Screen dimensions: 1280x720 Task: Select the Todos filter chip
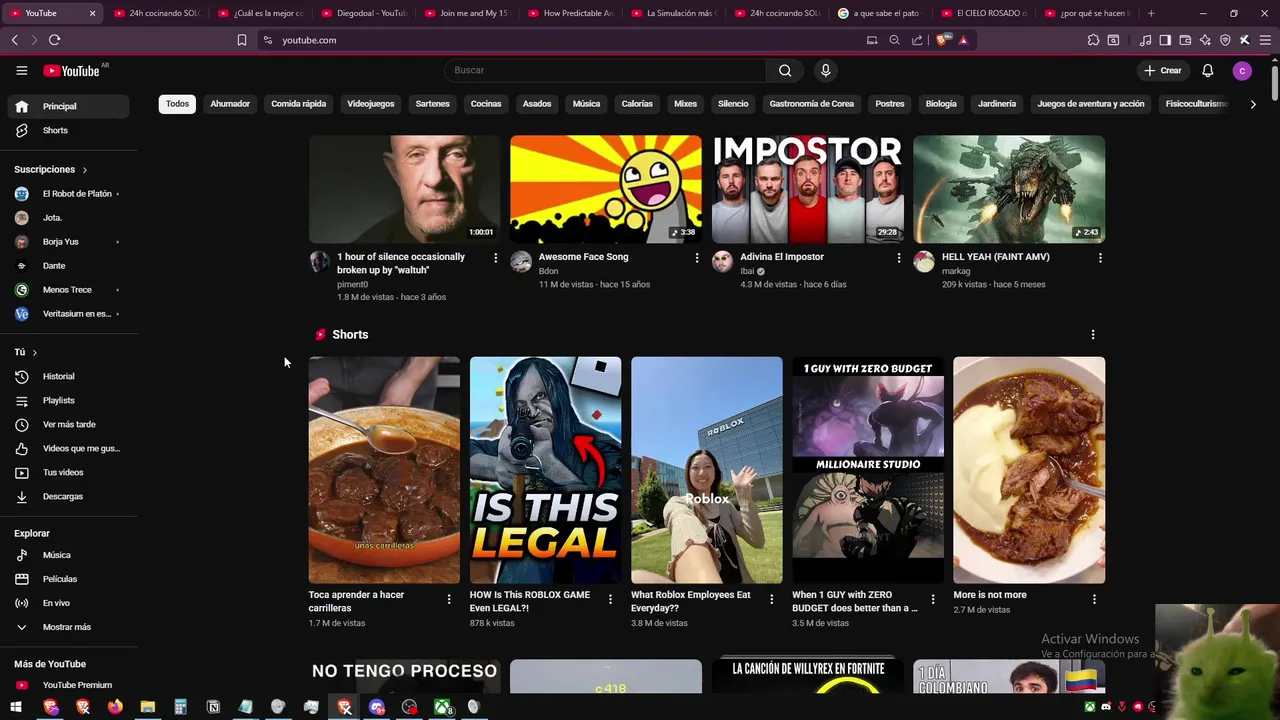point(177,104)
